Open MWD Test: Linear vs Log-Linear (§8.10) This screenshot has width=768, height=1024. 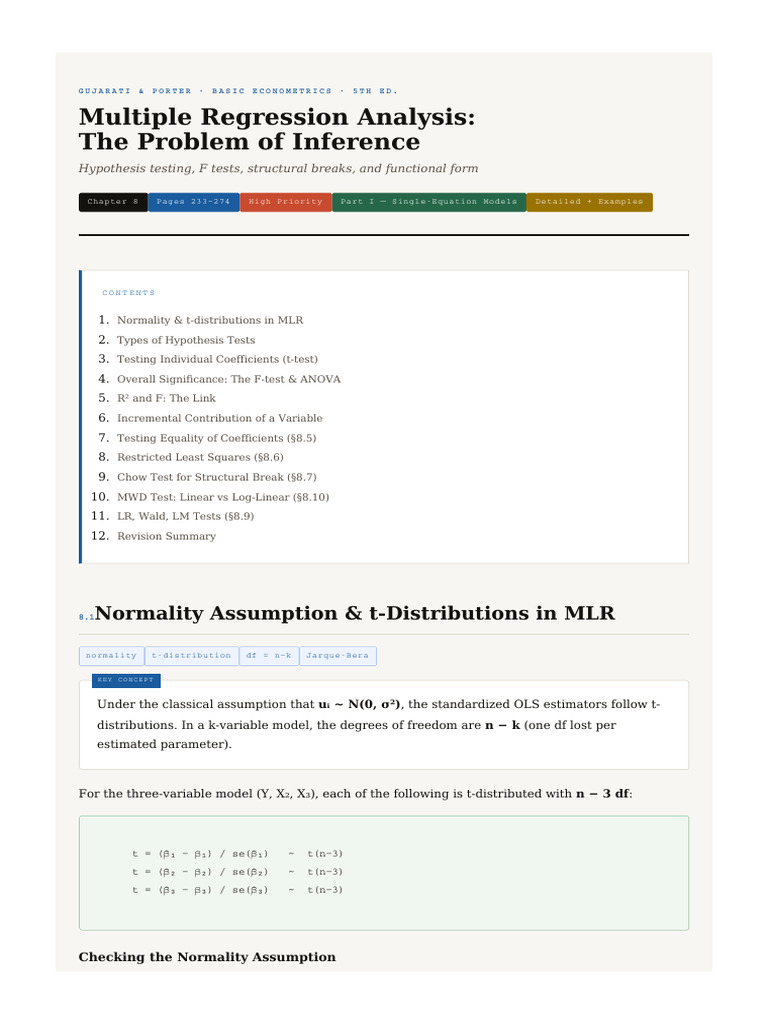[223, 497]
